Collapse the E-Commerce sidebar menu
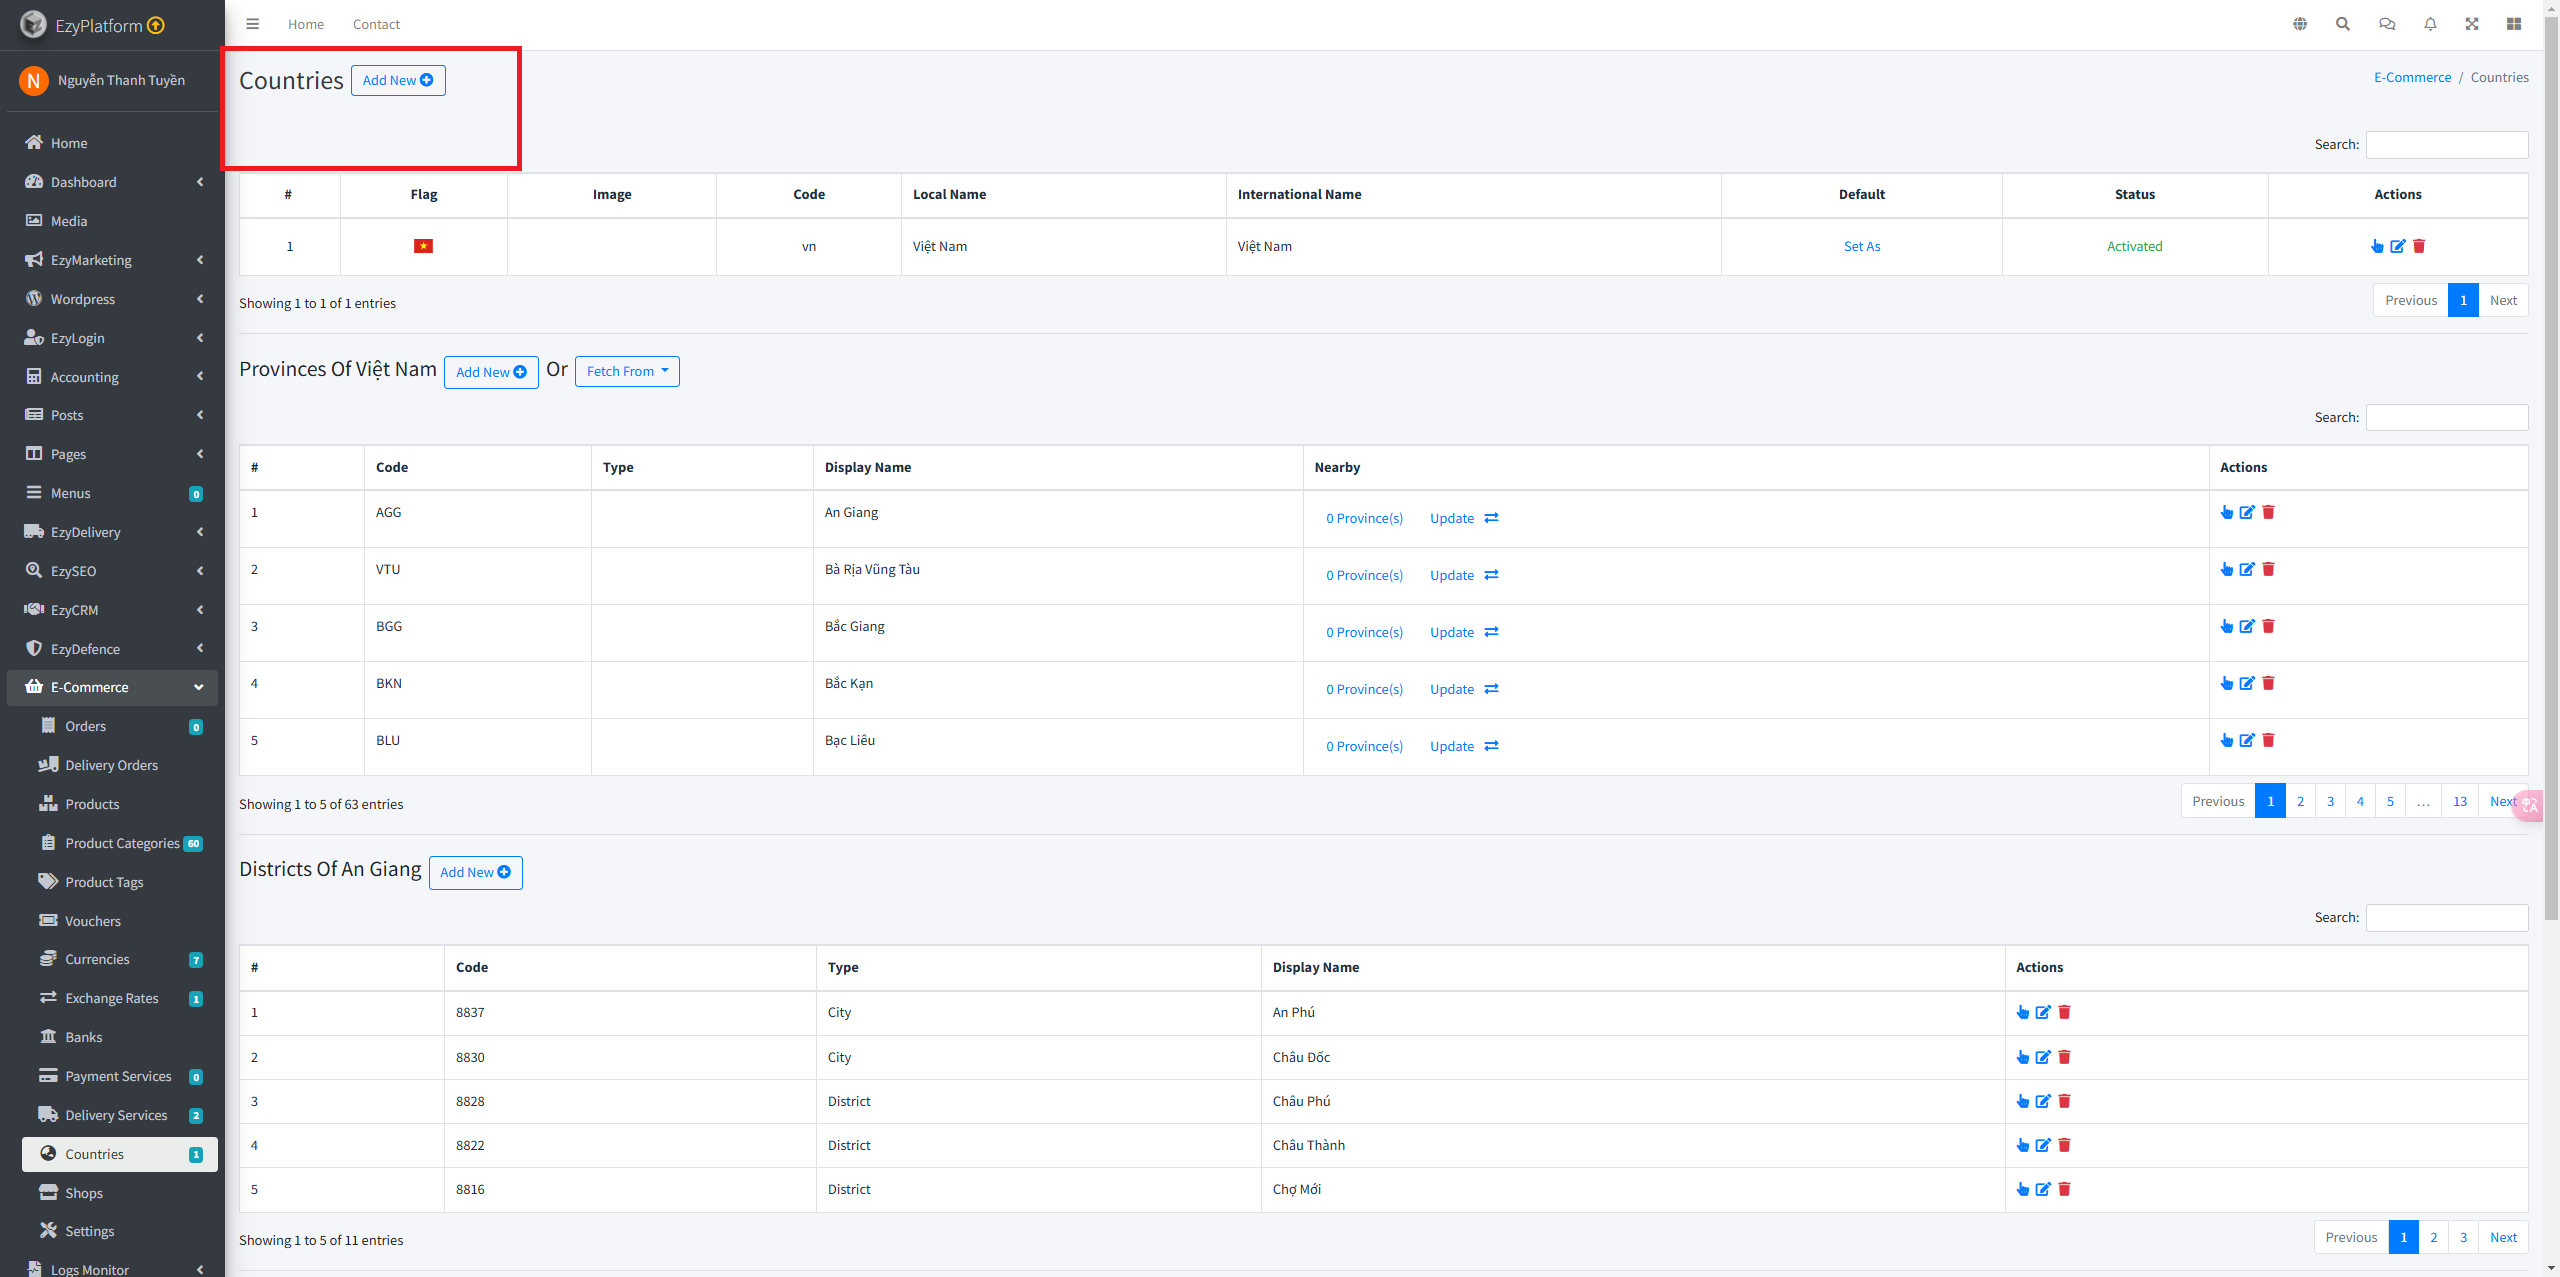The image size is (2560, 1277). click(x=112, y=687)
